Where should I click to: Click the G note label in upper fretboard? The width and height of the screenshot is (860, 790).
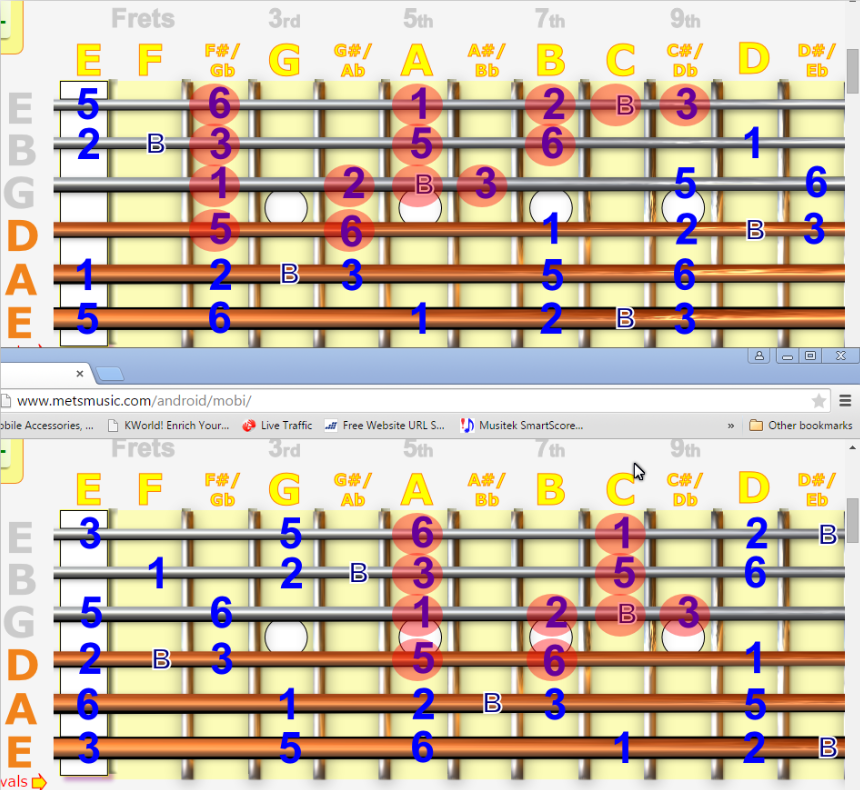[285, 61]
